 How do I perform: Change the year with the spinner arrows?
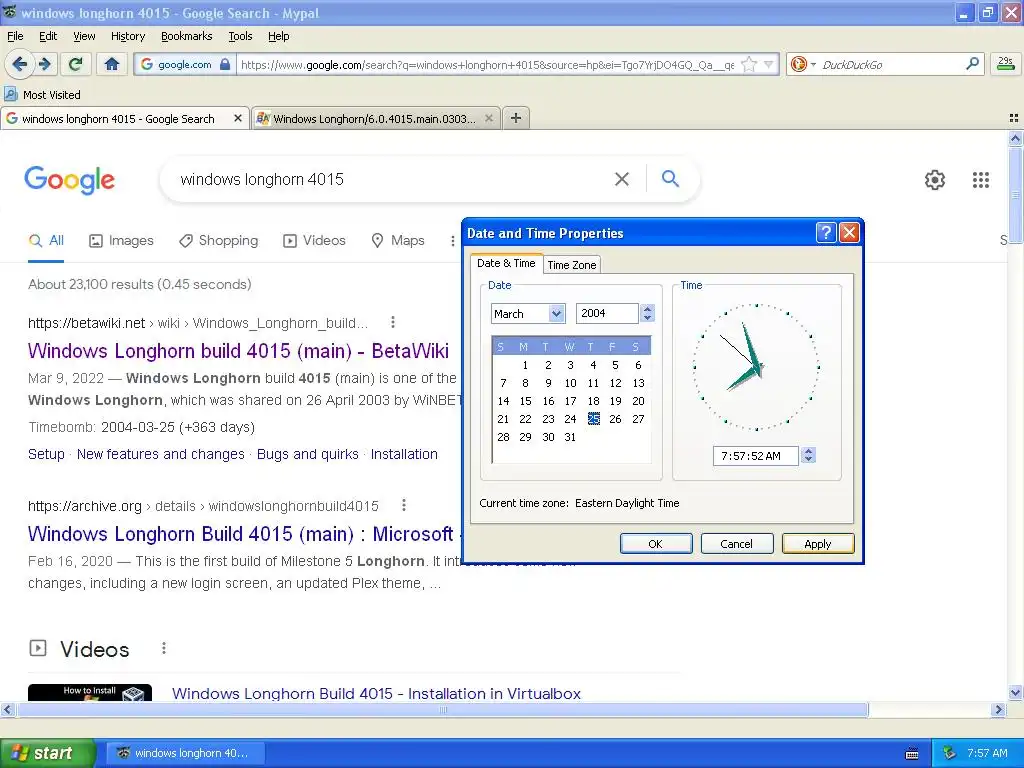(x=647, y=313)
